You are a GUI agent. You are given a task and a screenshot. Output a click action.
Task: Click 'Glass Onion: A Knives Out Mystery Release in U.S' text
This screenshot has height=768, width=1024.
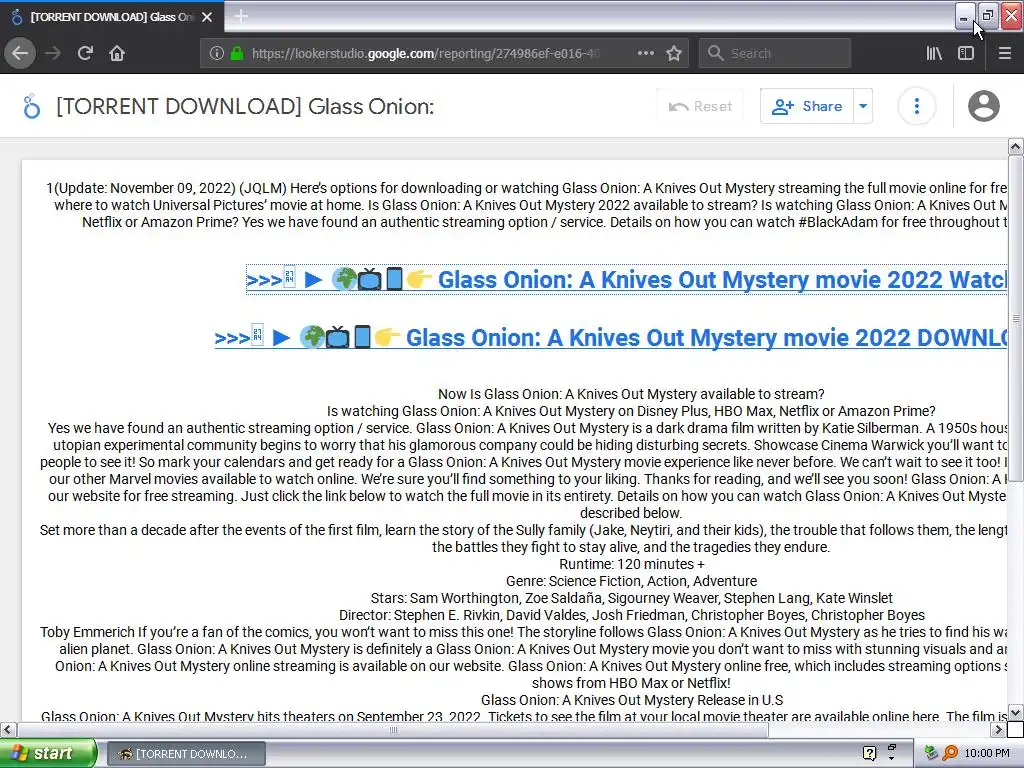tap(632, 700)
